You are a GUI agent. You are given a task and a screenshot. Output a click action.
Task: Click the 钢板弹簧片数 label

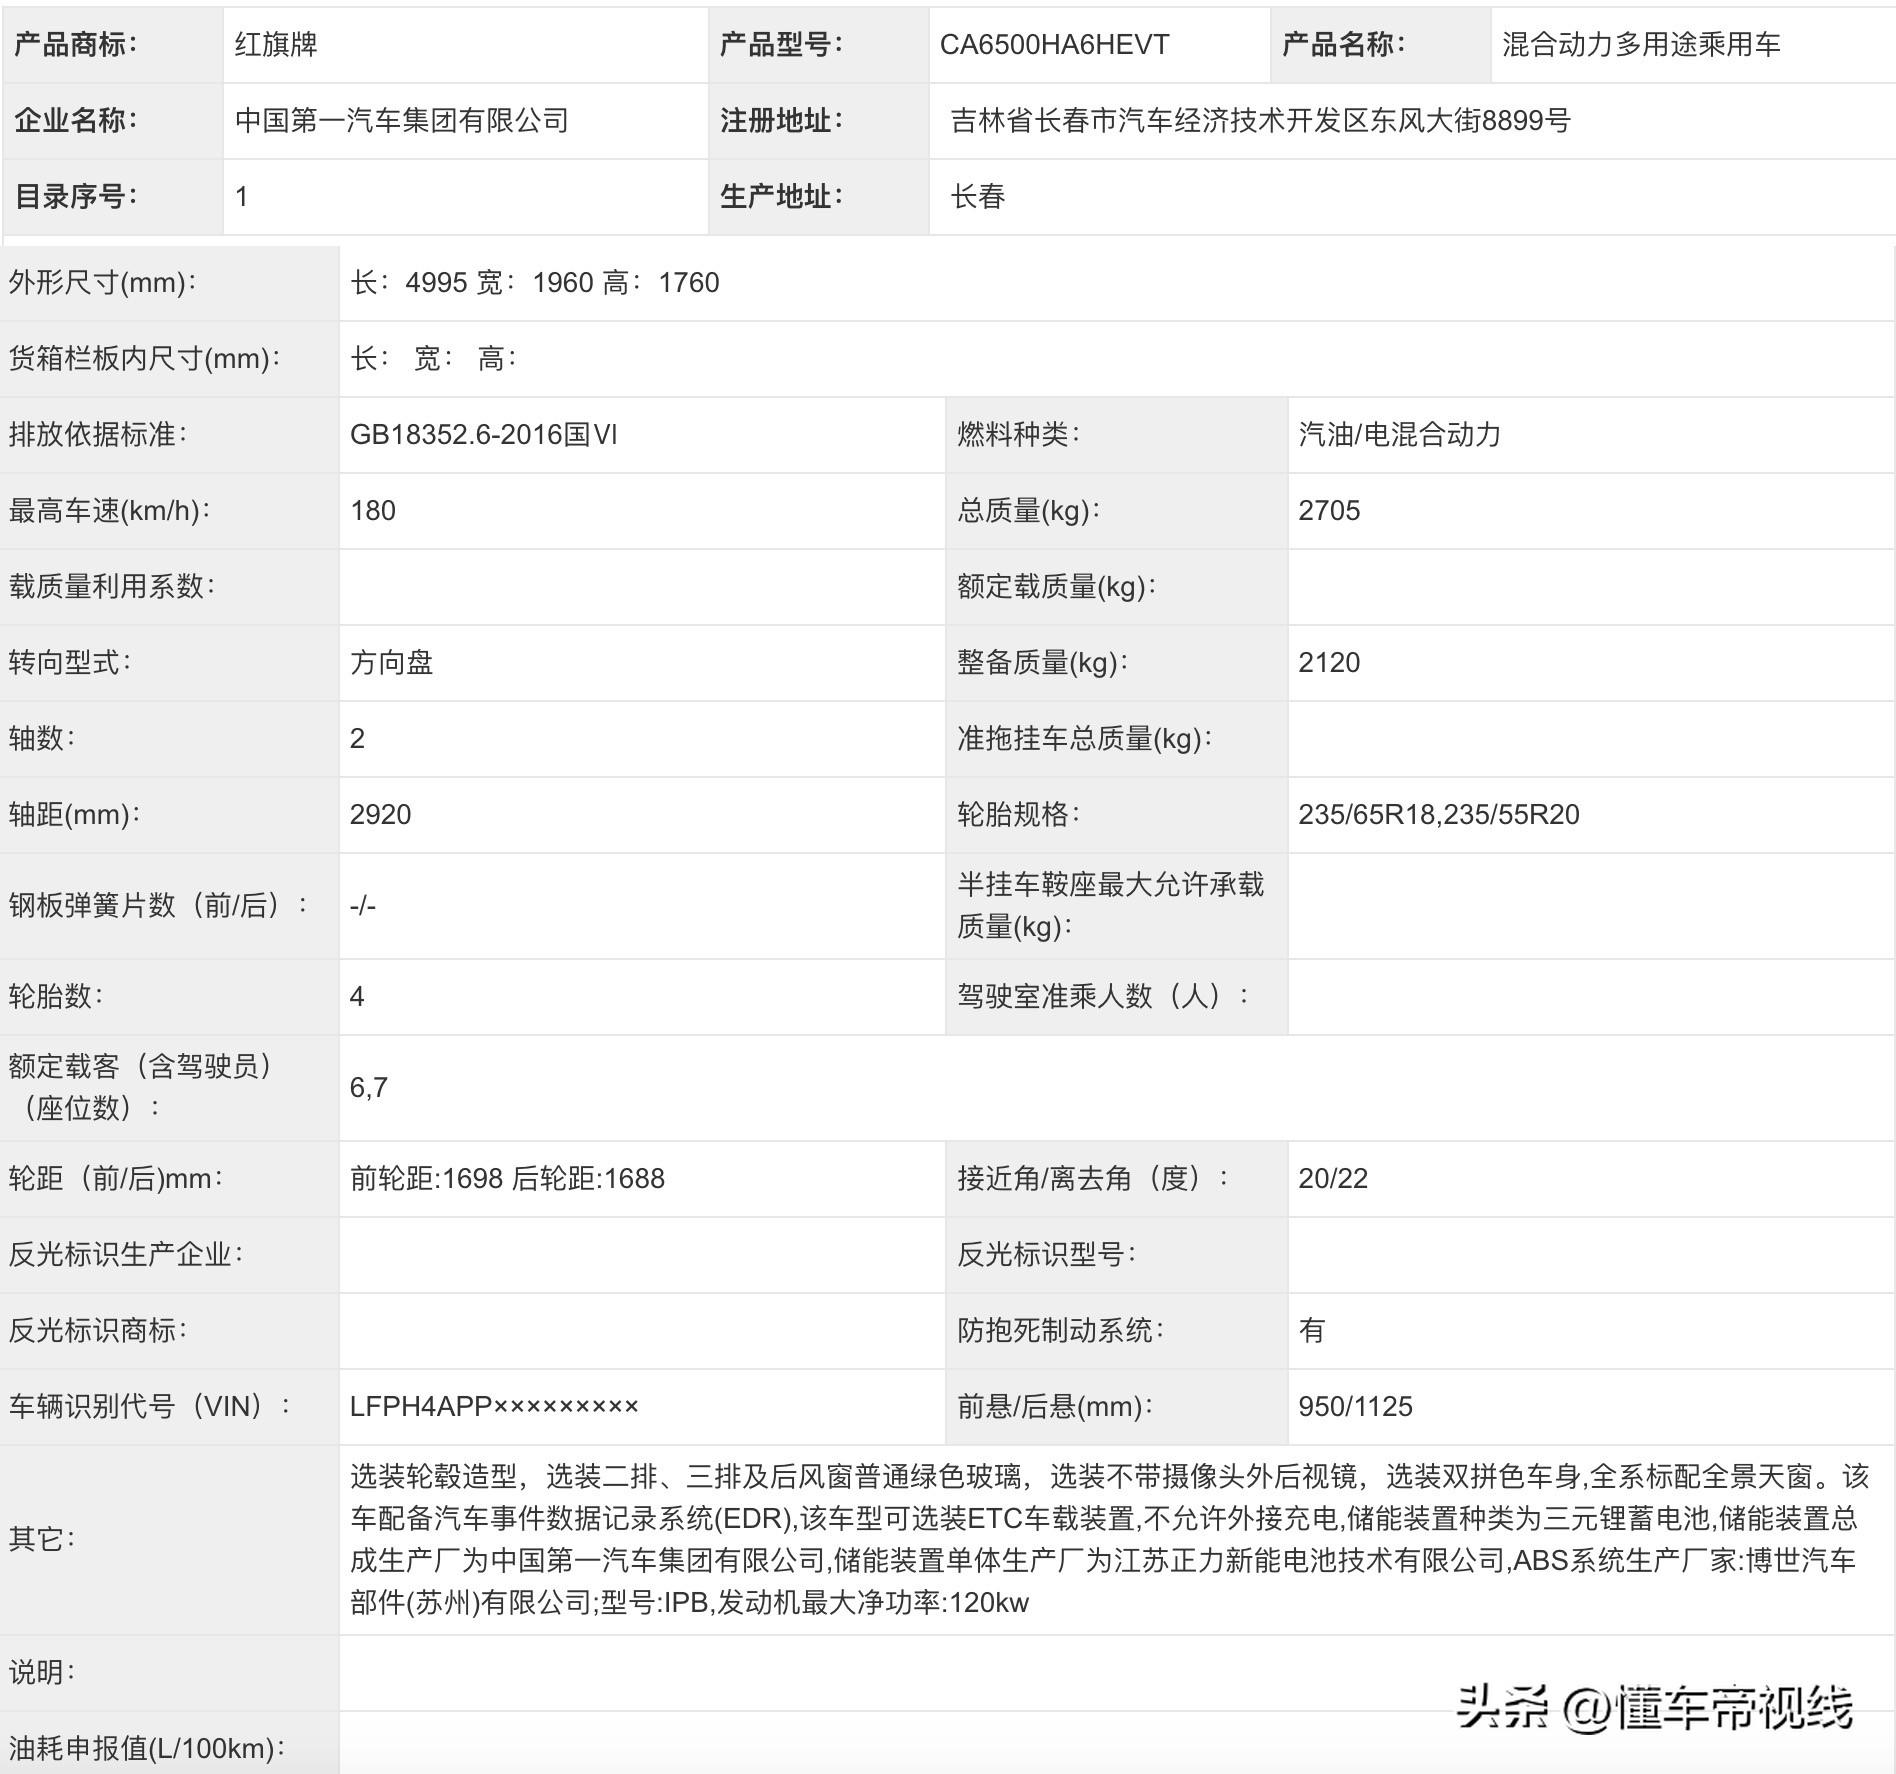158,906
